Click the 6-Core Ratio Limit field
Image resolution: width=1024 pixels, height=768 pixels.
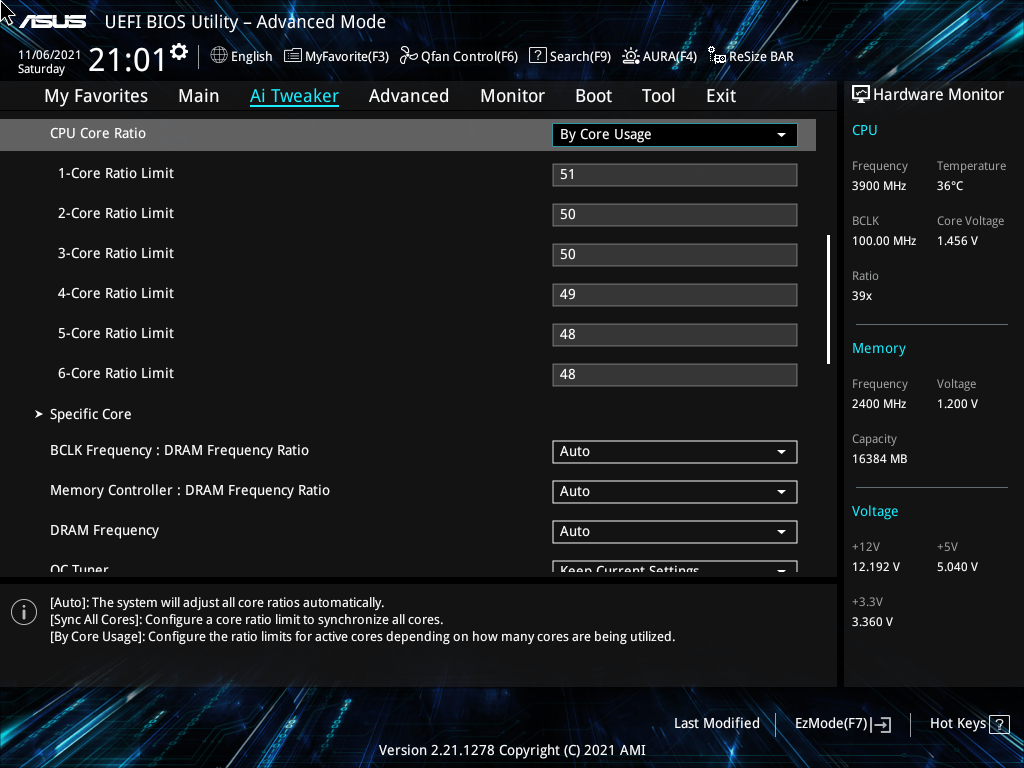click(675, 375)
